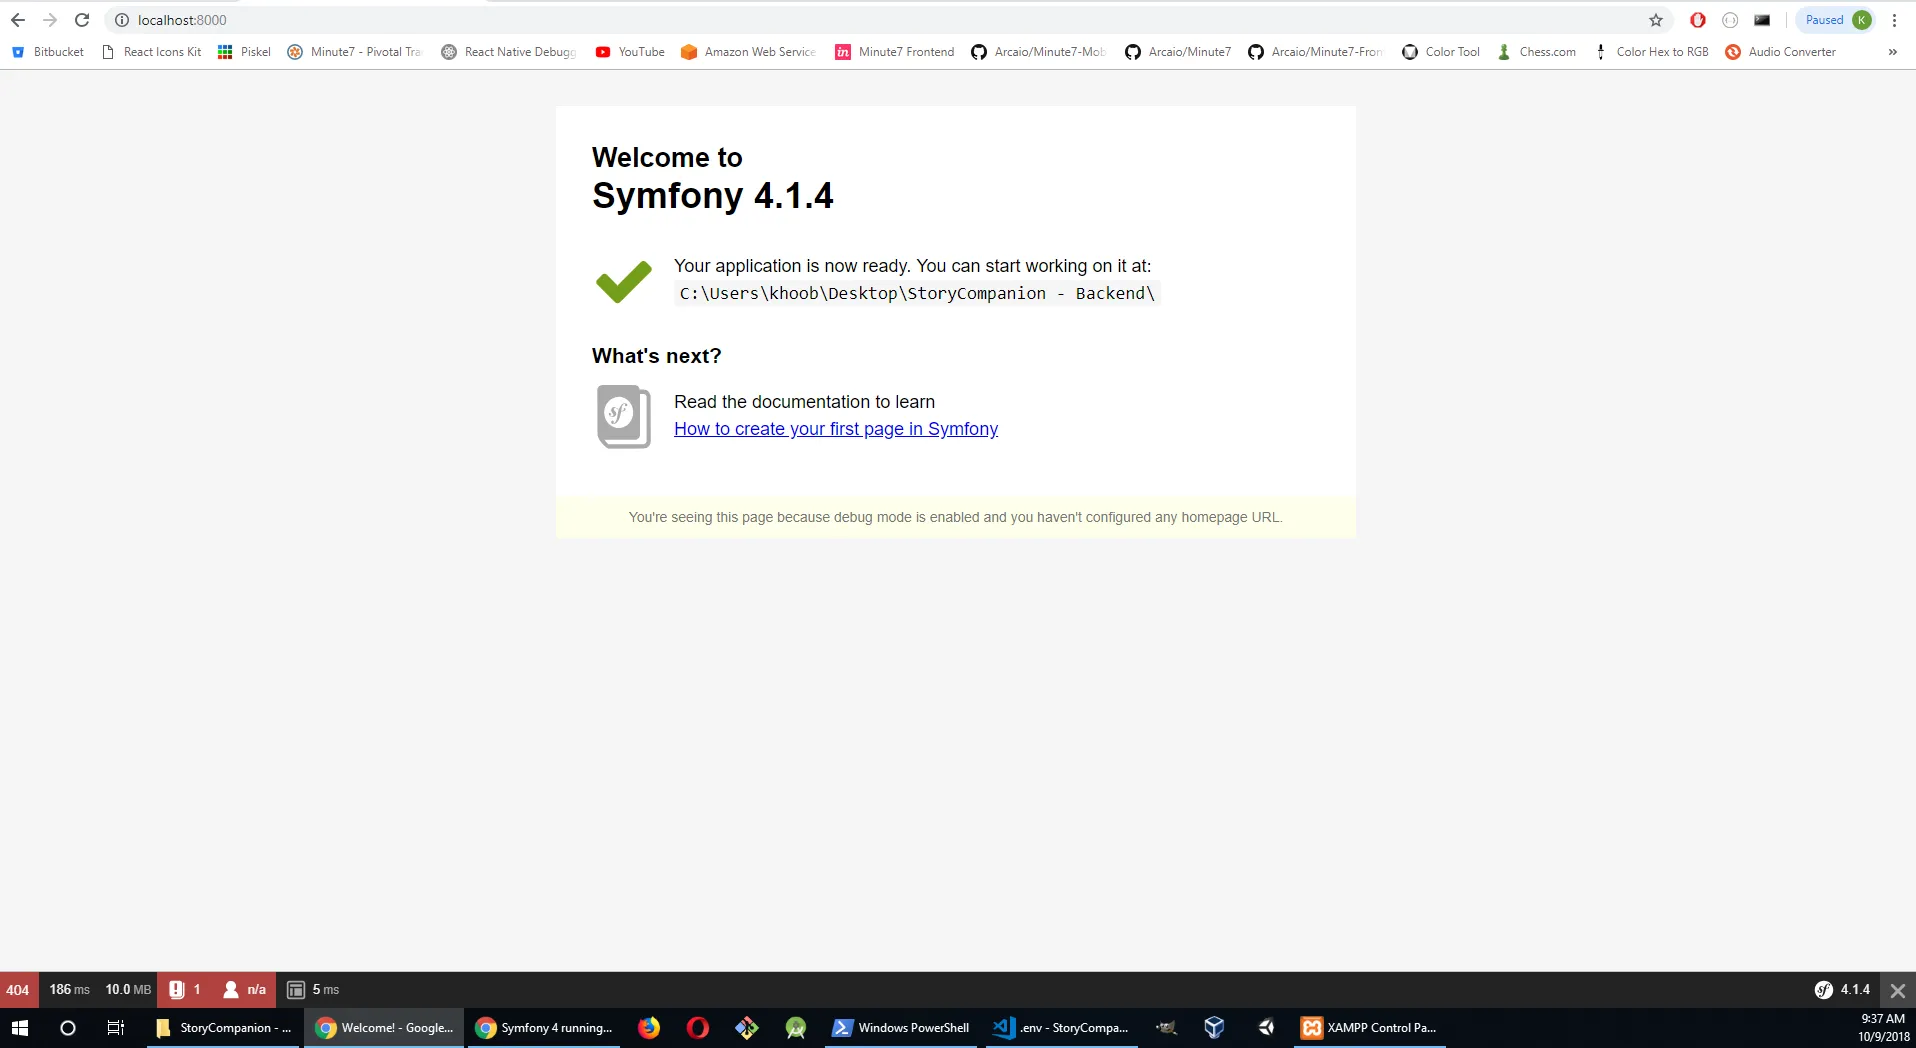Switch to the Windows PowerShell window
This screenshot has height=1048, width=1916.
pyautogui.click(x=901, y=1028)
